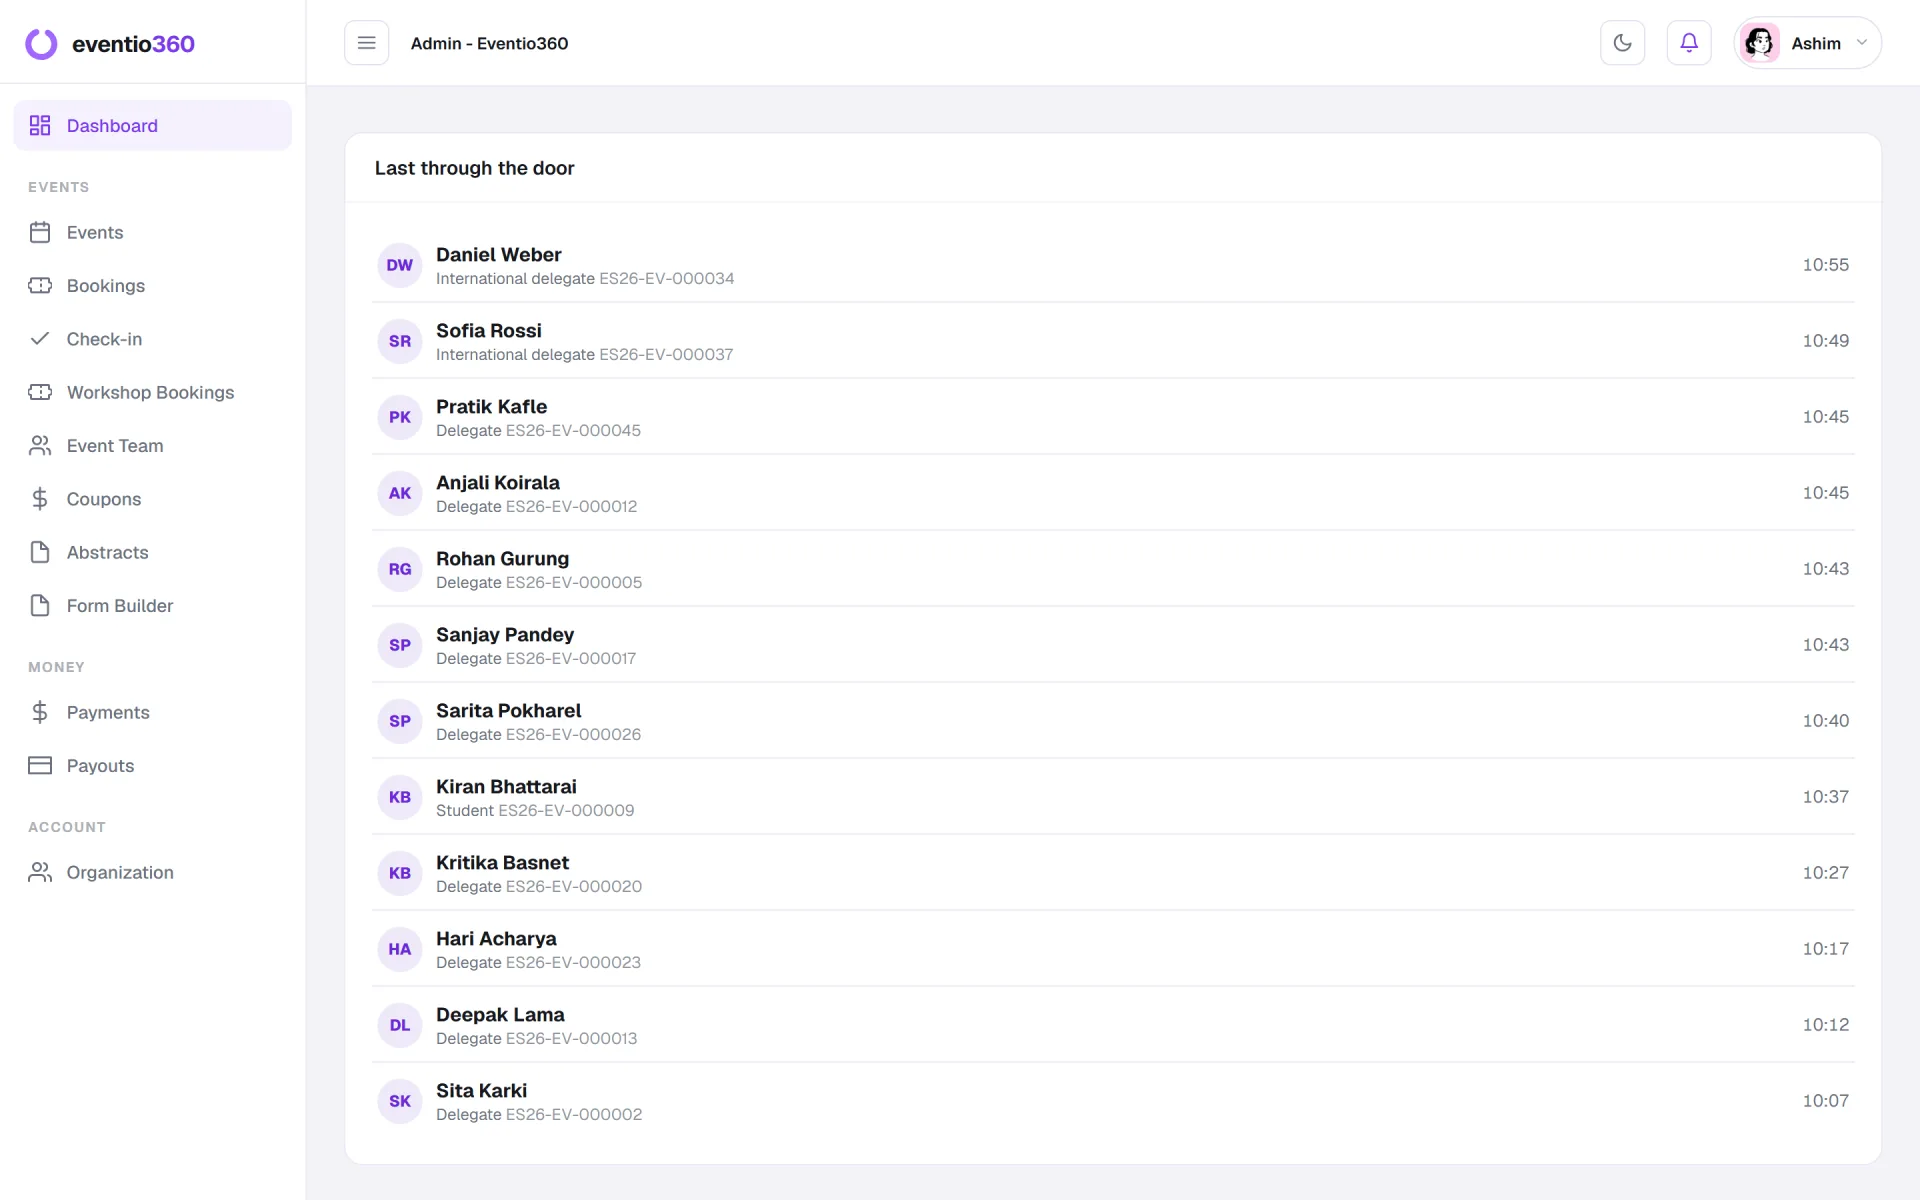
Task: Click booking code ES26-EV-000005
Action: coord(574,582)
